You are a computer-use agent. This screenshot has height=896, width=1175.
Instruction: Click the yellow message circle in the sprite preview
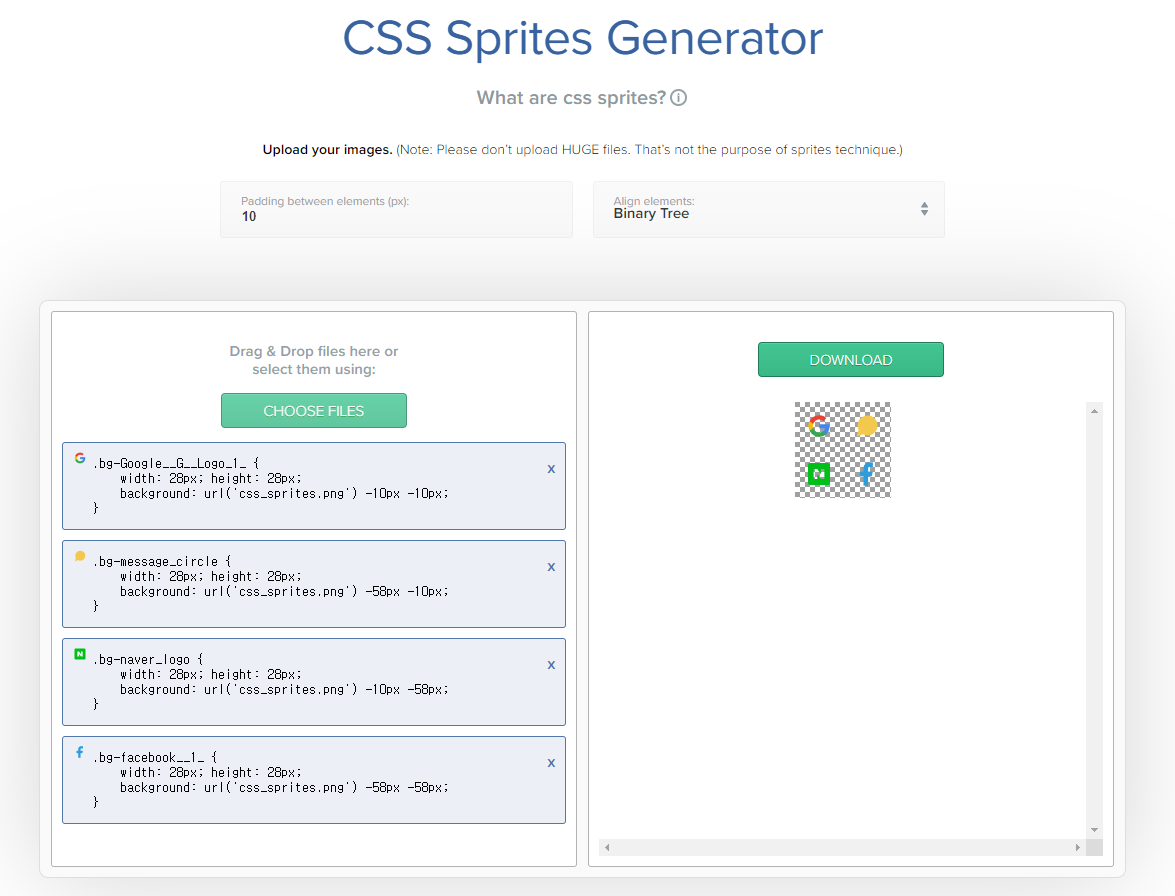(x=867, y=426)
